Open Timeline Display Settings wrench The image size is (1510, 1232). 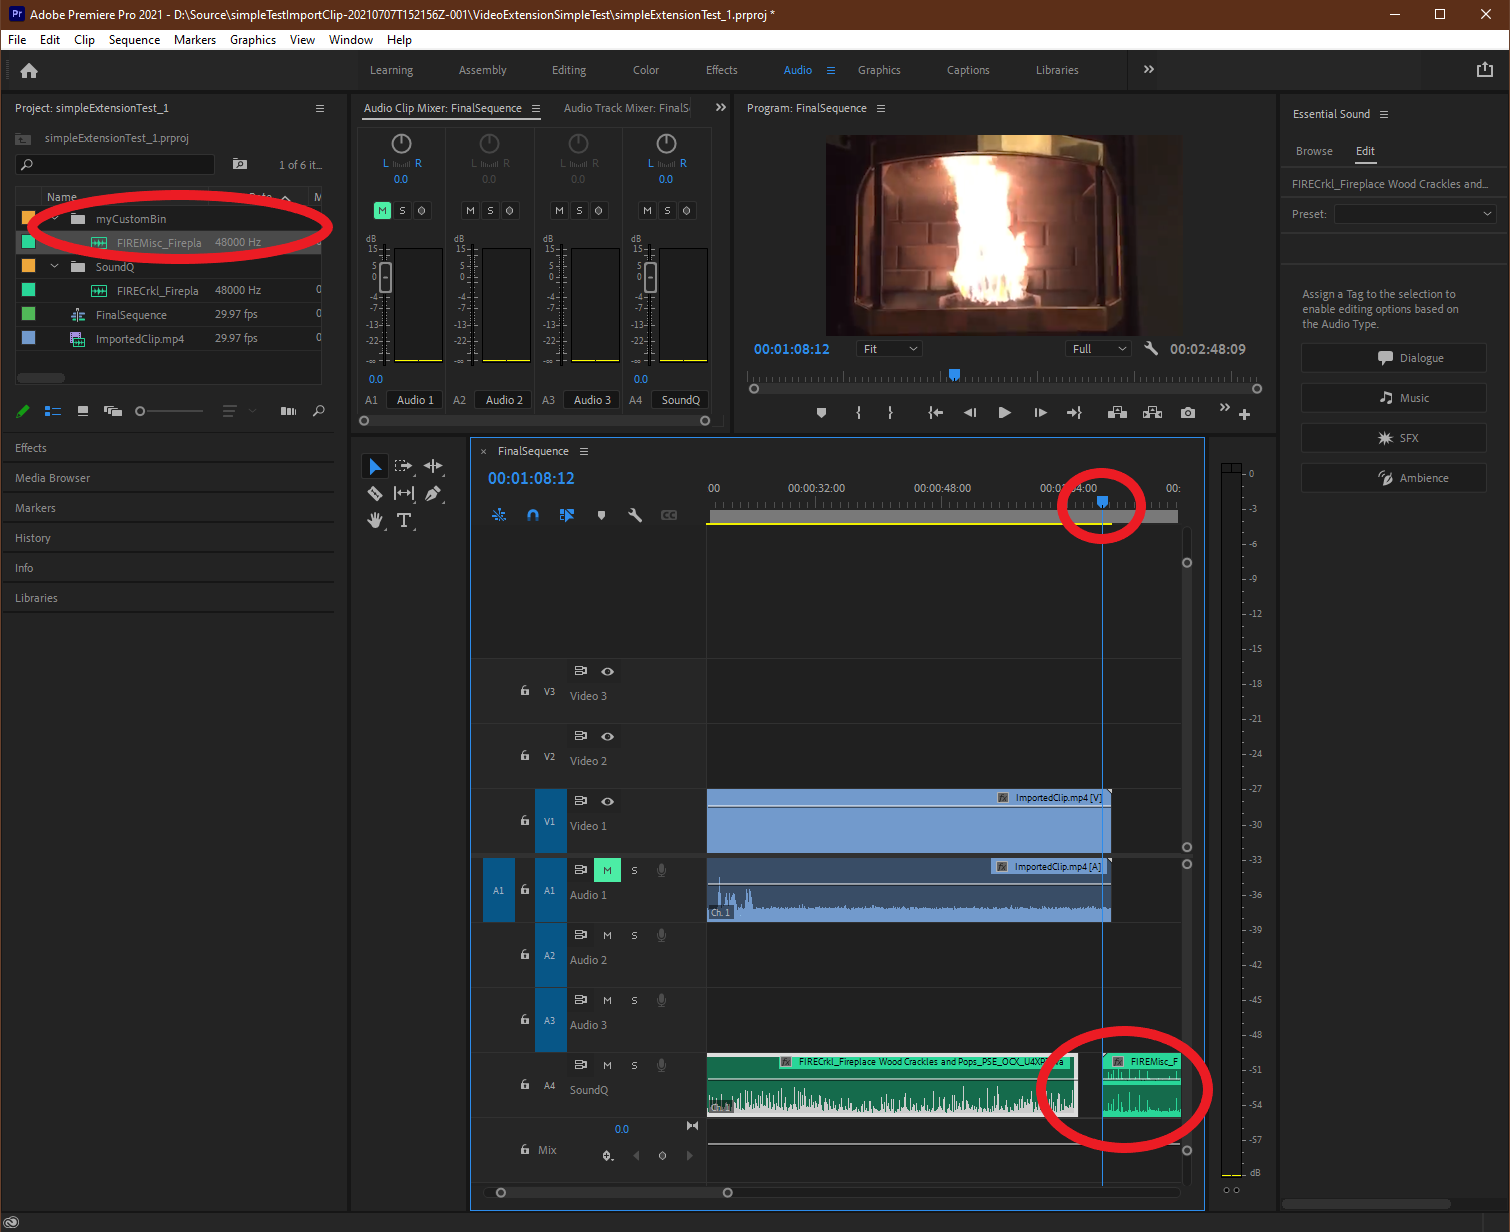(635, 515)
